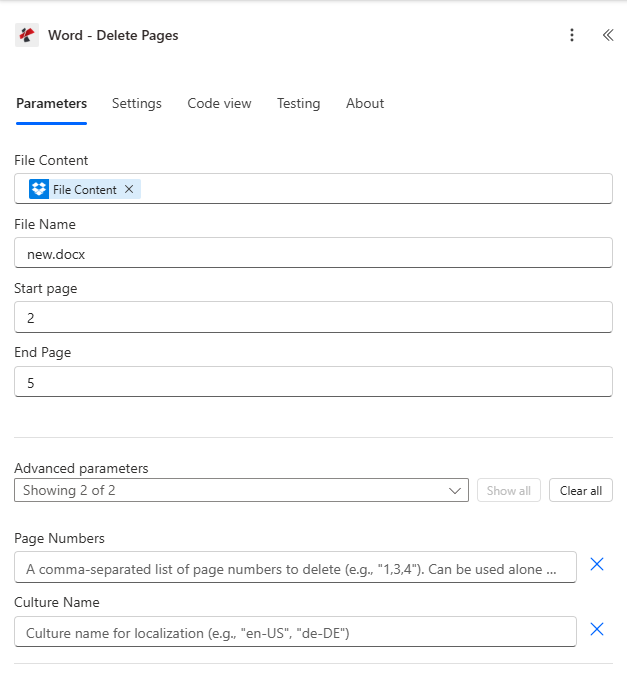Remove the Culture Name parameter with X
Image resolution: width=627 pixels, height=681 pixels.
(597, 629)
